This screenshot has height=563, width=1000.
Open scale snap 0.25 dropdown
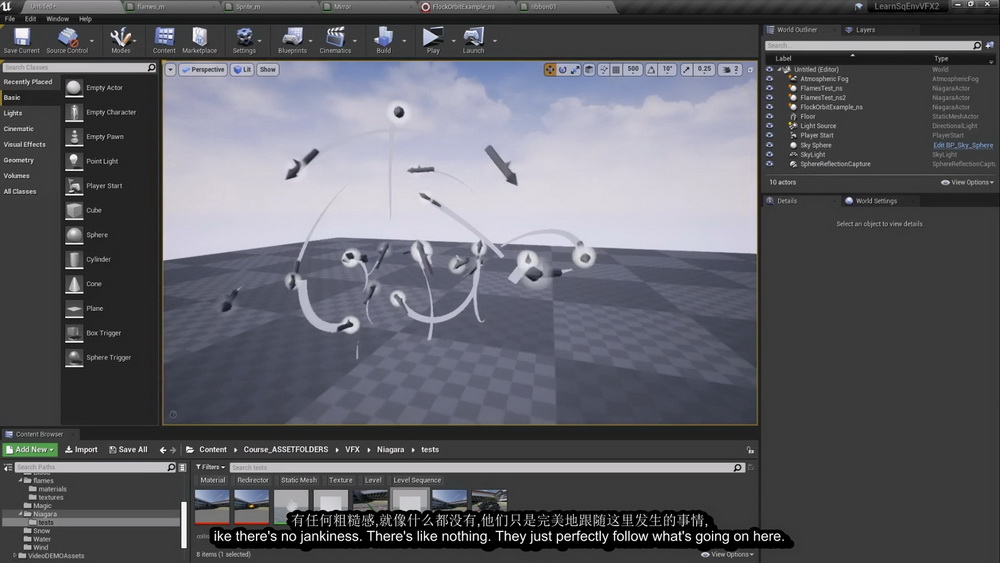pyautogui.click(x=704, y=69)
